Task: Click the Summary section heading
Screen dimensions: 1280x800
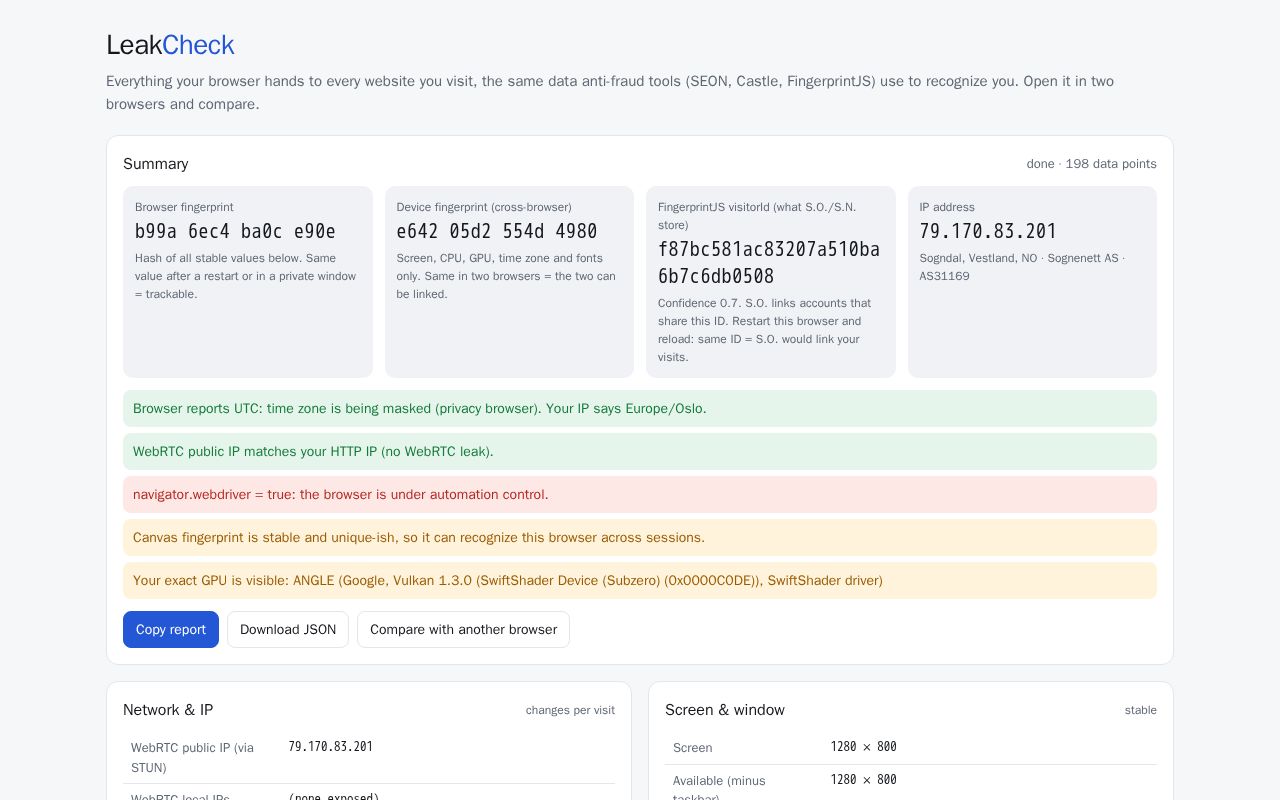Action: coord(156,164)
